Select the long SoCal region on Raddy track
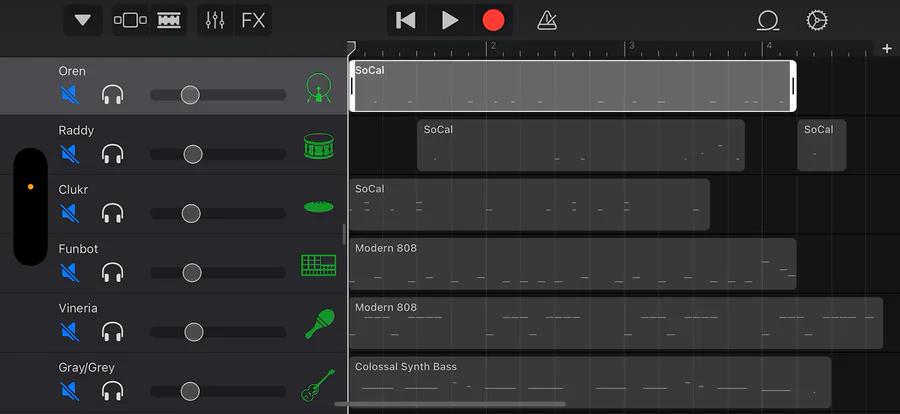This screenshot has height=414, width=900. [x=581, y=145]
